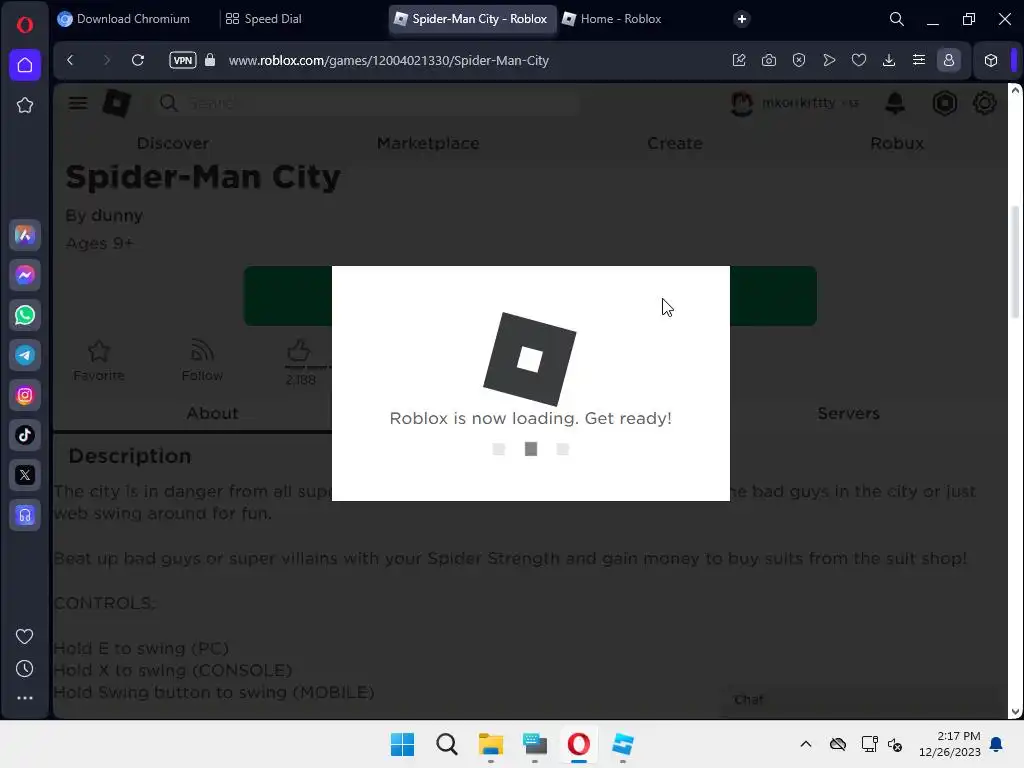Open the downloads panel

(889, 60)
